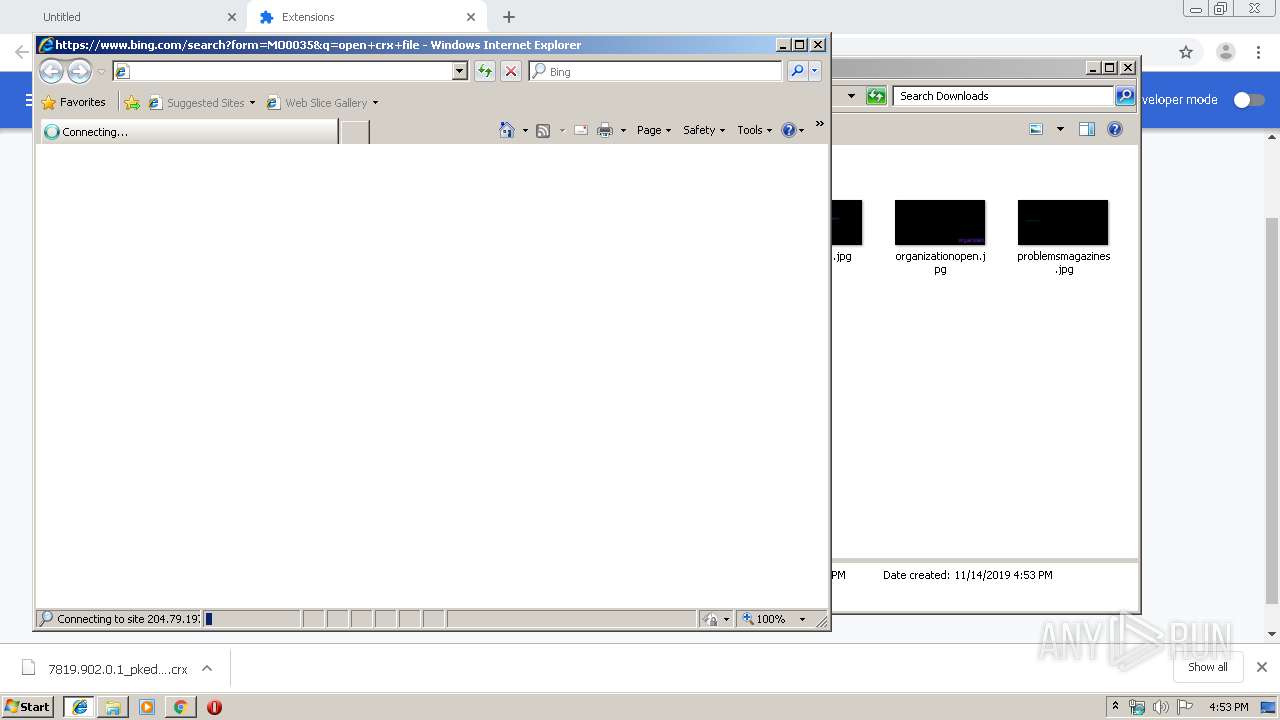Click the Refresh icon in Internet Explorer
Viewport: 1280px width, 720px height.
tap(485, 71)
